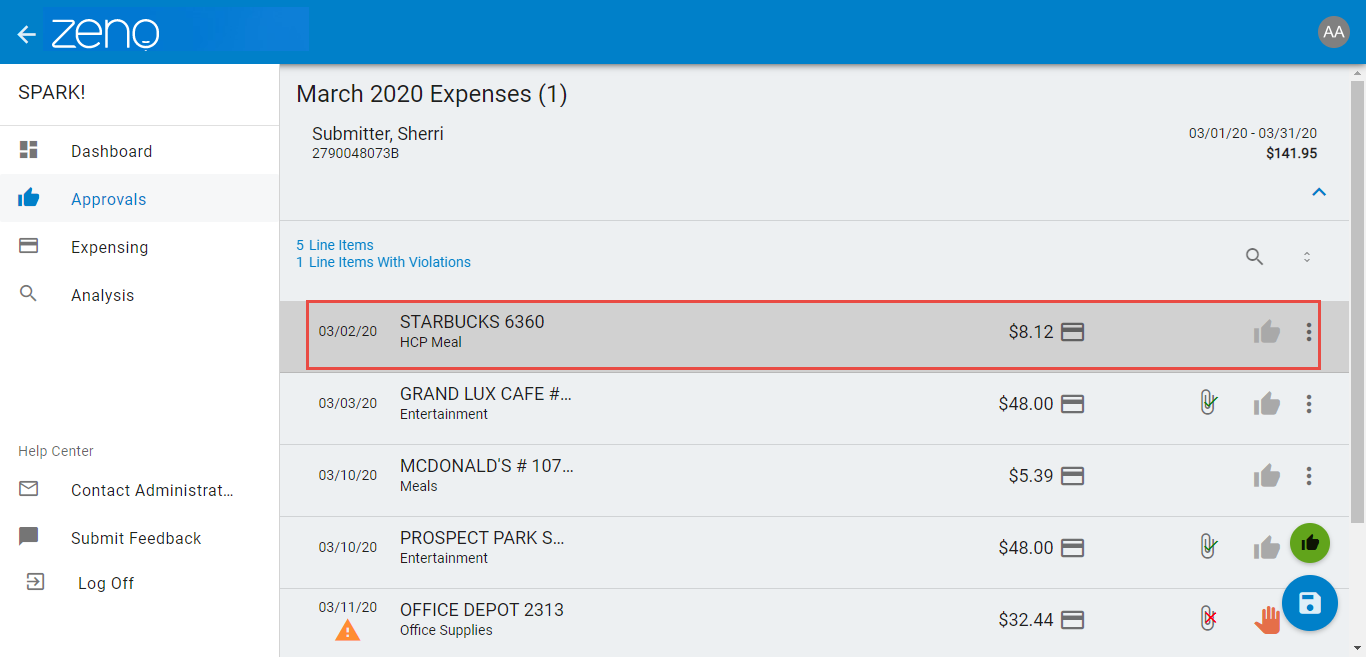
Task: Click the credit card icon on STARBUCKS row
Action: pyautogui.click(x=1075, y=331)
